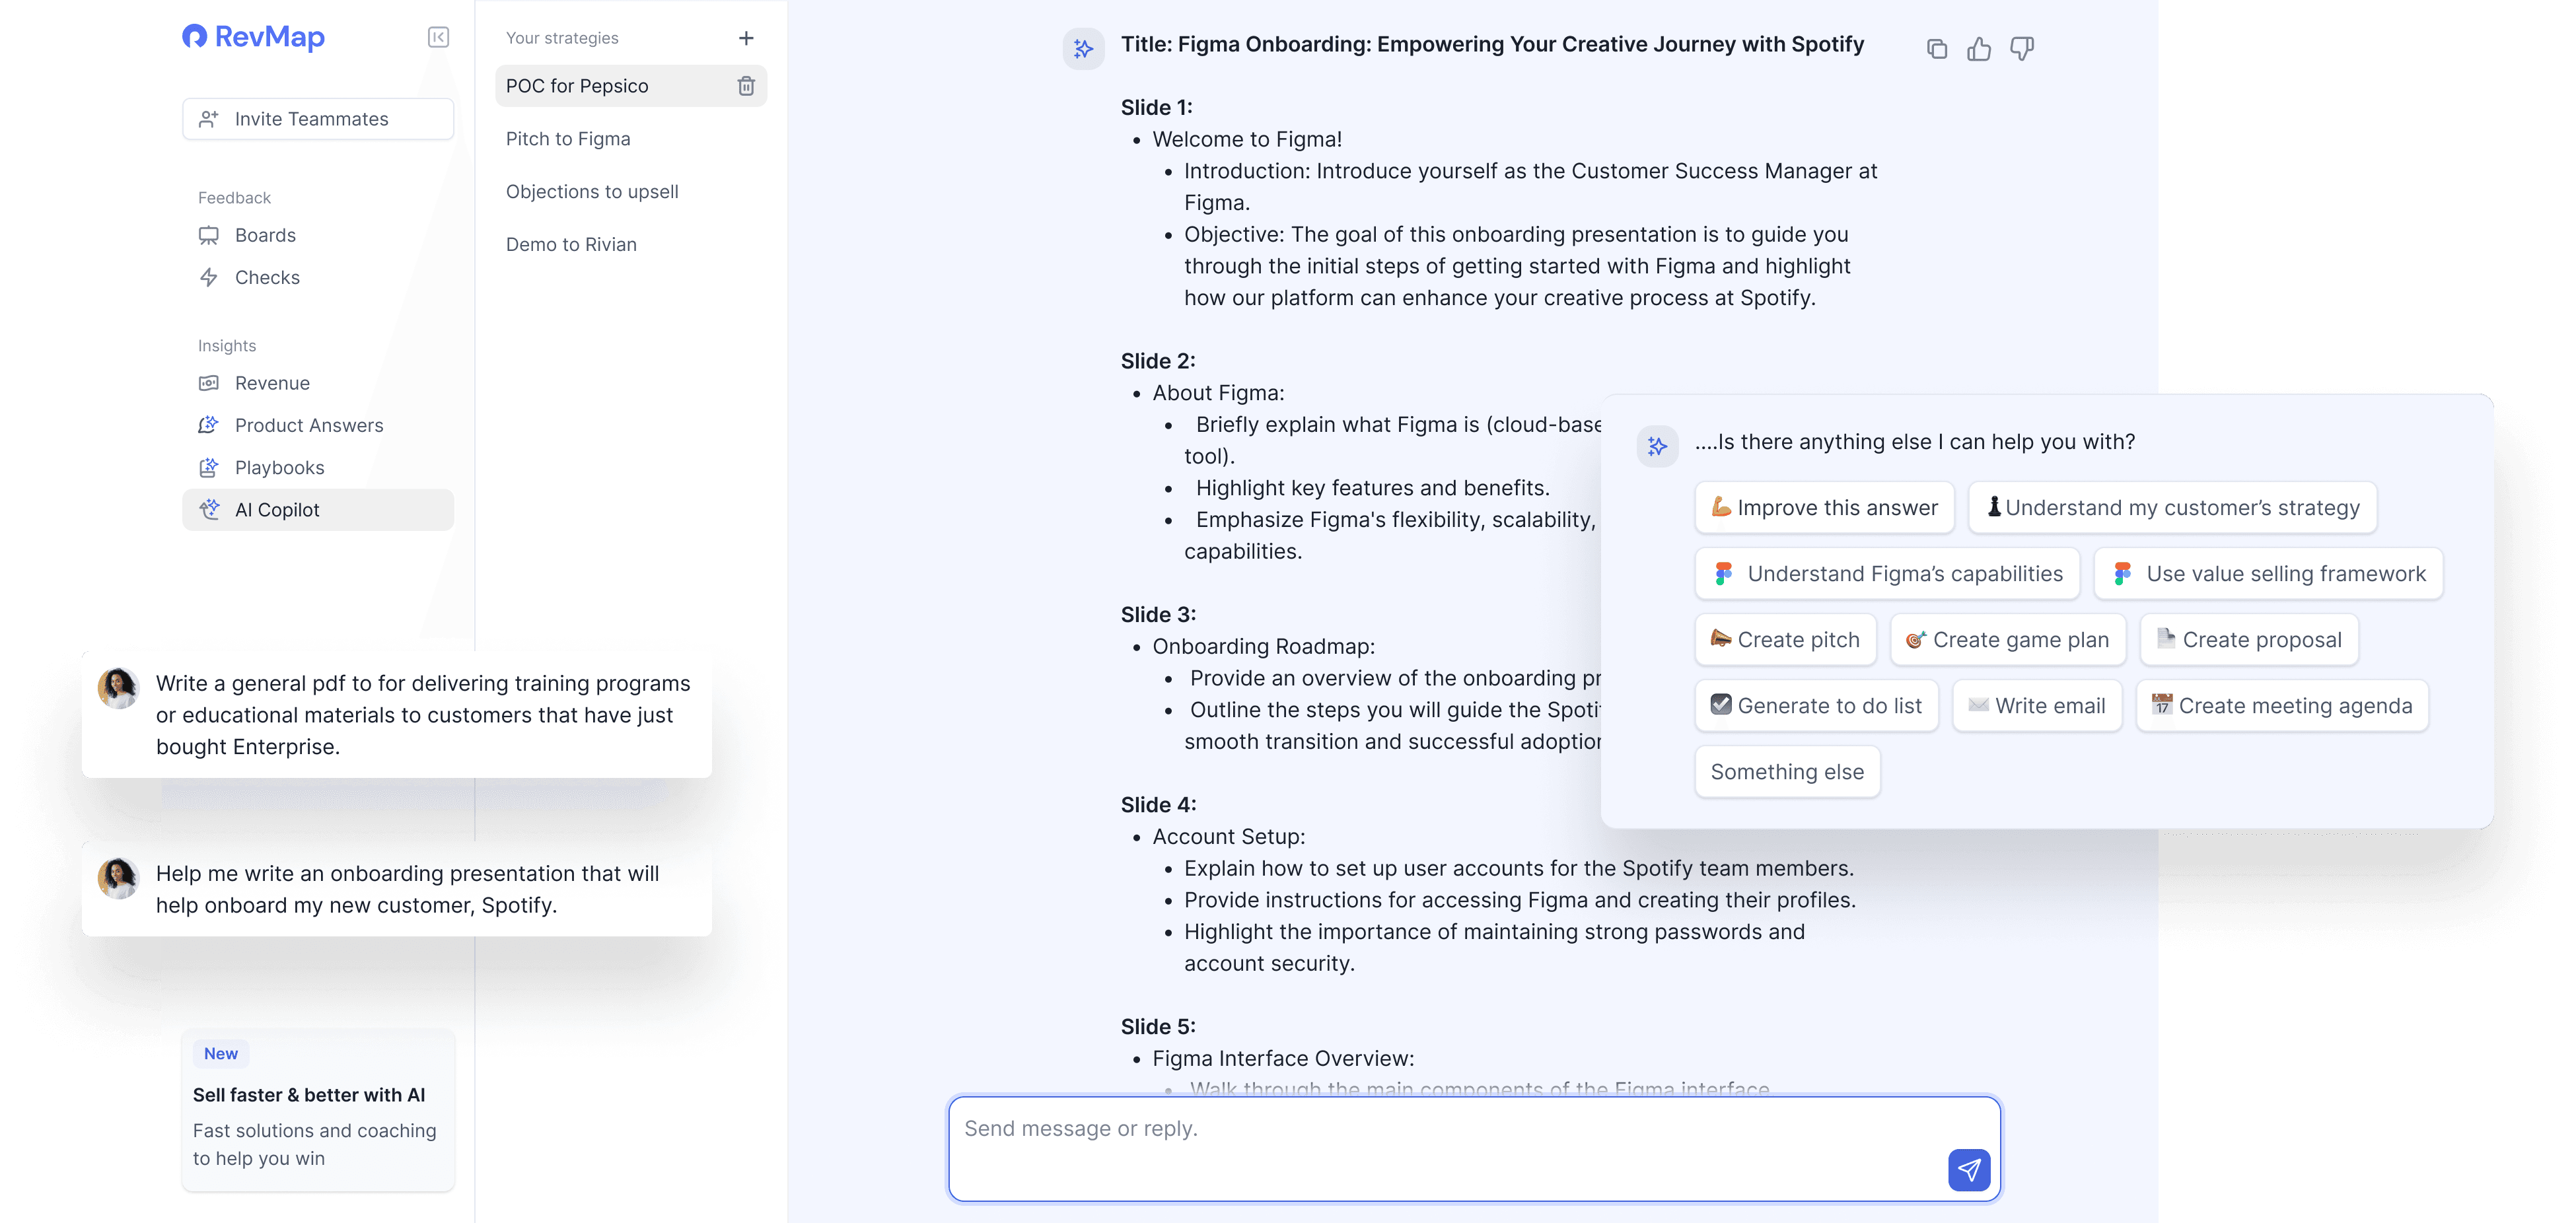The height and width of the screenshot is (1223, 2576).
Task: Click the Write email suggestion
Action: point(2037,706)
